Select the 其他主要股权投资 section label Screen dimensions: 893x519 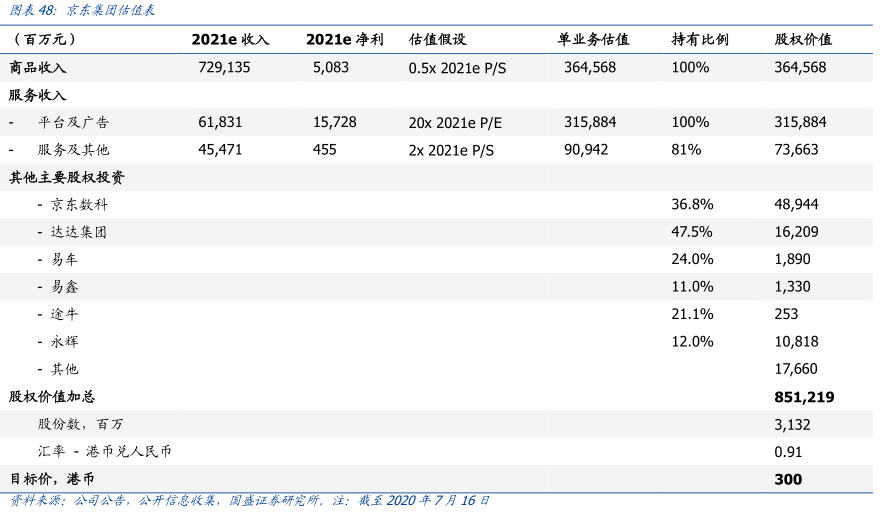(67, 177)
